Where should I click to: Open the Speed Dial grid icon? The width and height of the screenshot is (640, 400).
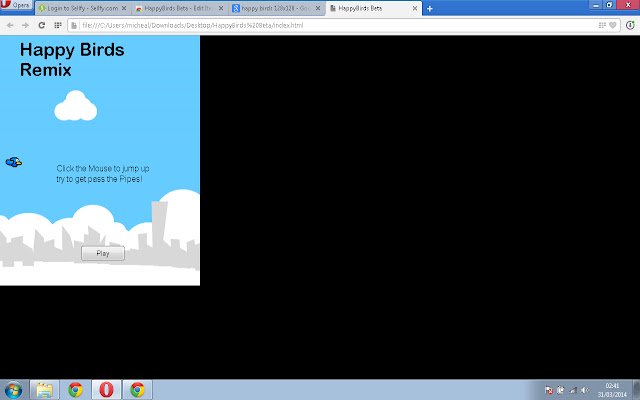[x=58, y=25]
